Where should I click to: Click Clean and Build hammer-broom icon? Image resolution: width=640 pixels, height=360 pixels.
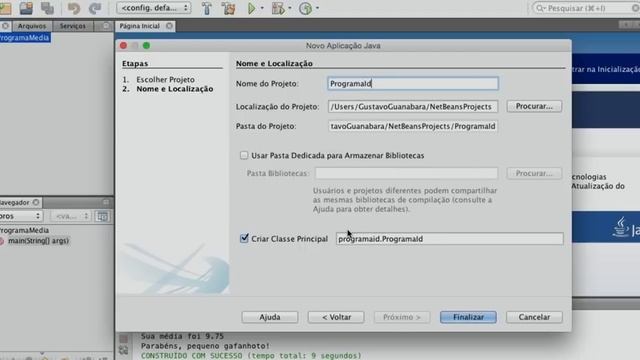(x=229, y=8)
